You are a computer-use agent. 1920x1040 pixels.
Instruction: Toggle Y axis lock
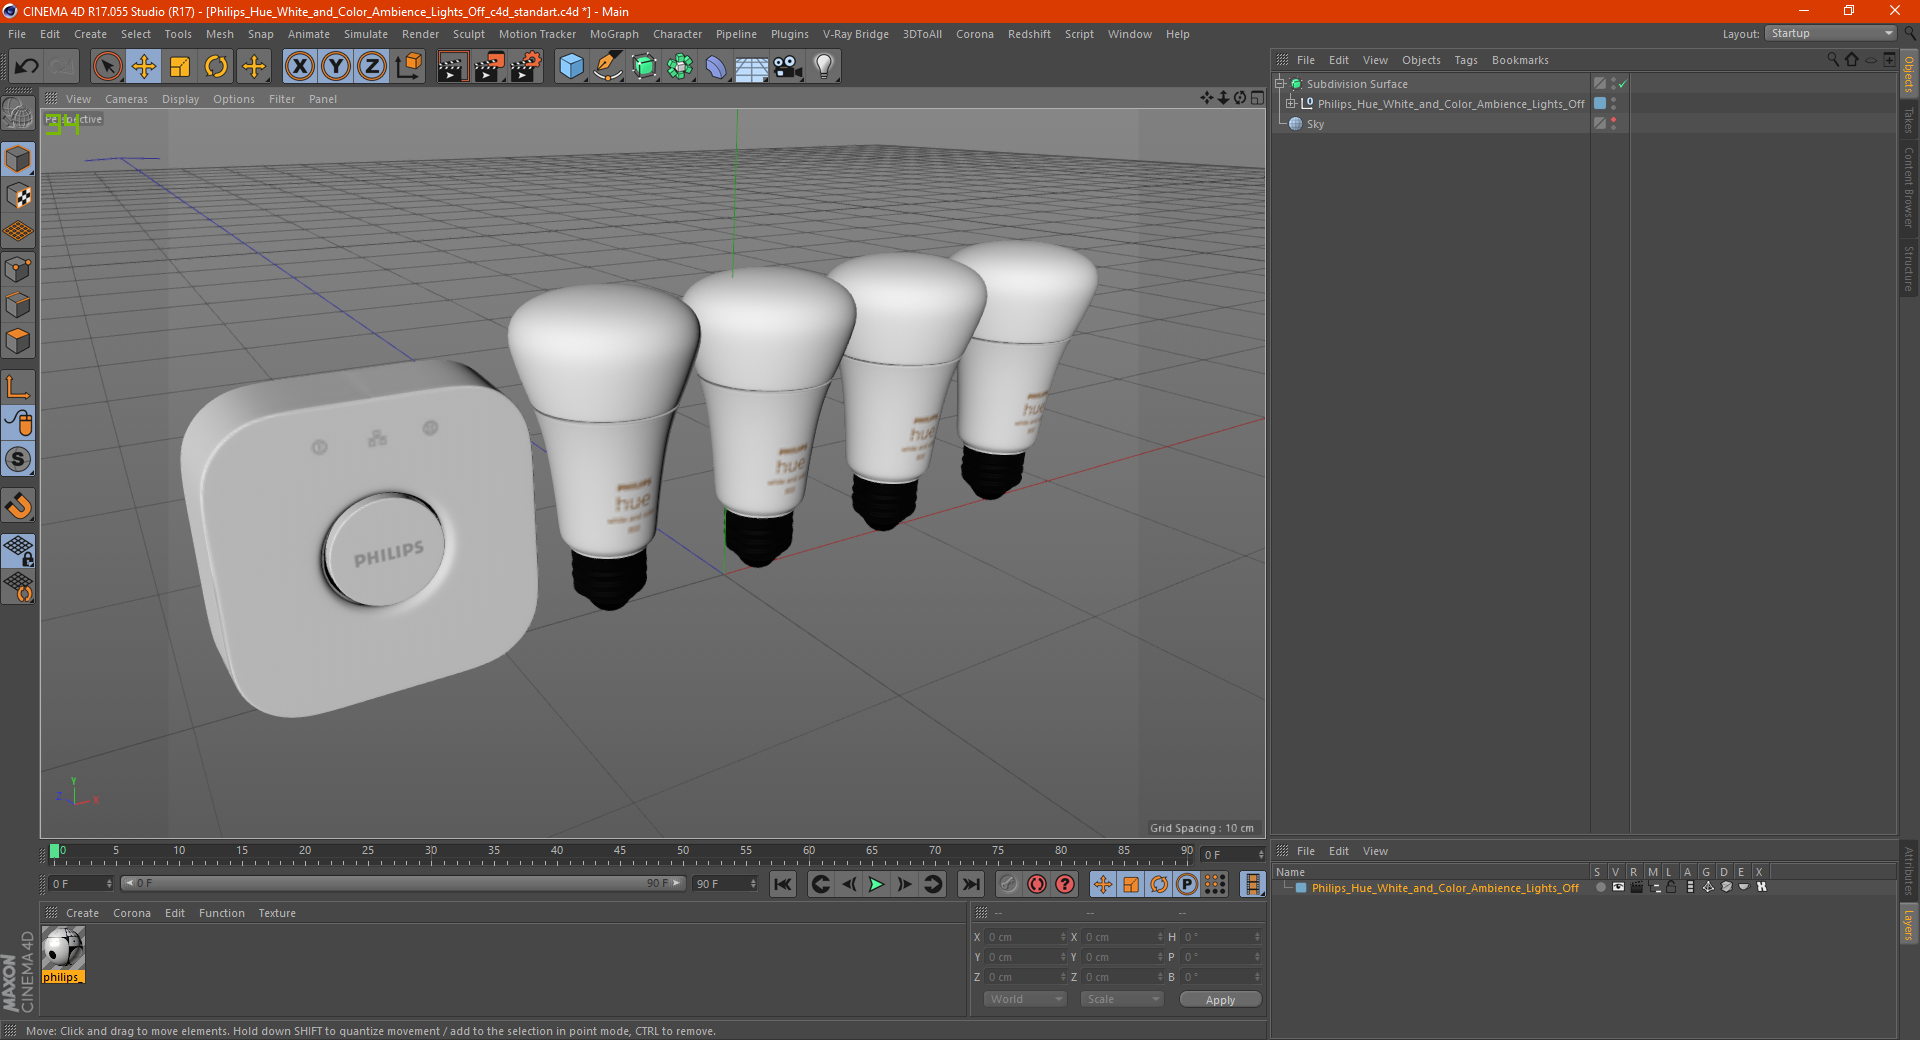(x=336, y=67)
